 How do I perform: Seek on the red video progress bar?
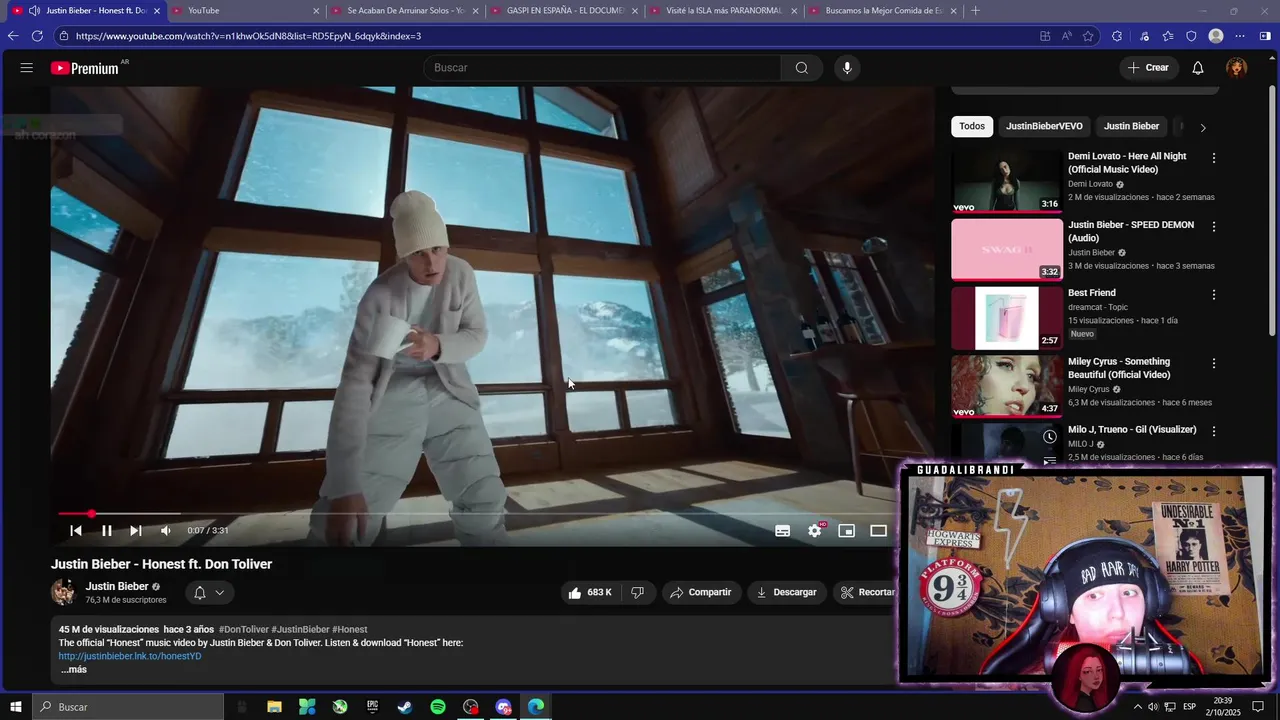[x=475, y=514]
